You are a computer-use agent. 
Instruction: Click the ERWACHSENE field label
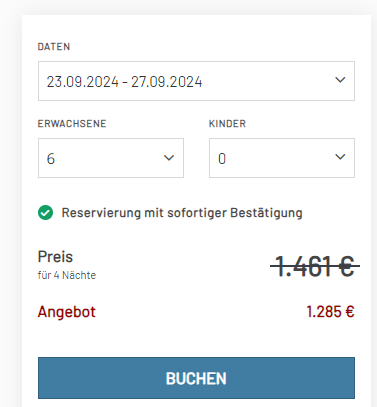(72, 124)
